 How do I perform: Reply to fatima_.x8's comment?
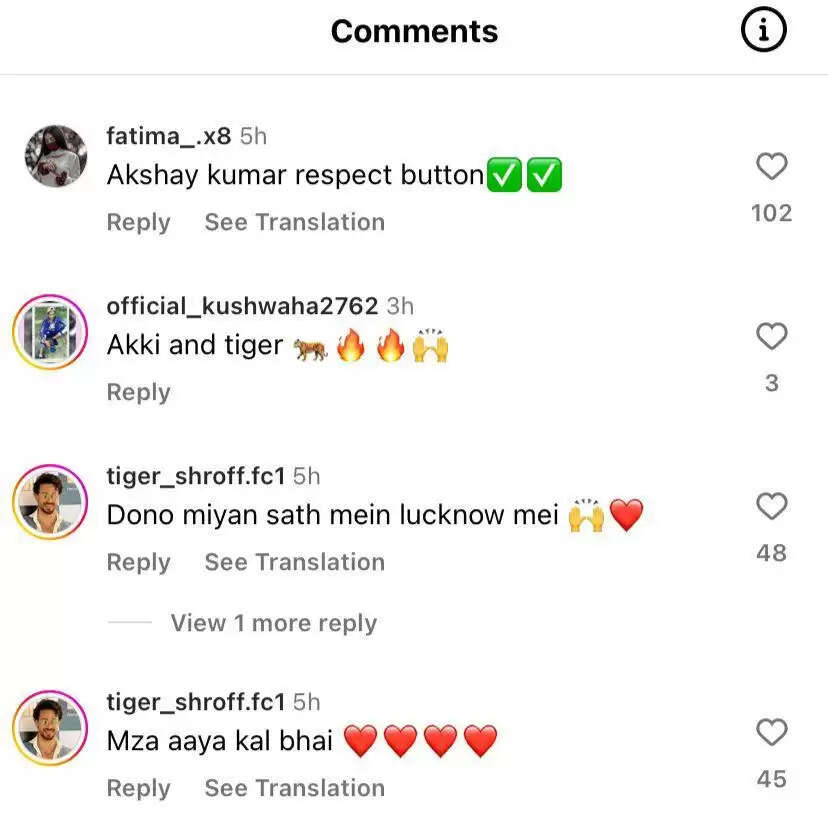click(x=138, y=222)
